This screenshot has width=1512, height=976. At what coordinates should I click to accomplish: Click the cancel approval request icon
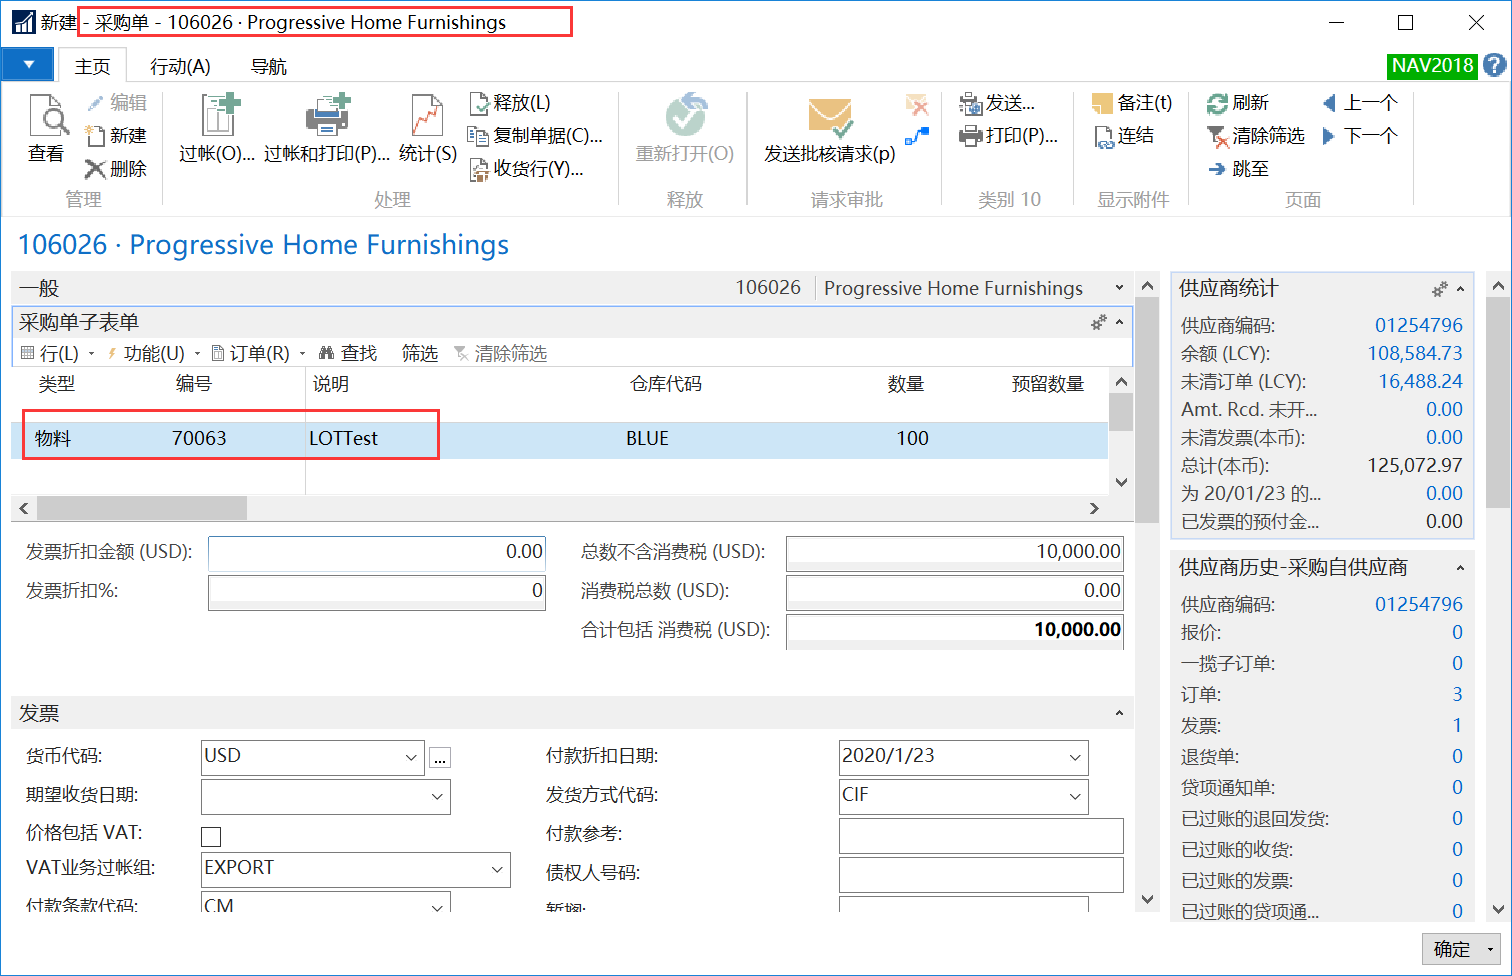(x=917, y=104)
